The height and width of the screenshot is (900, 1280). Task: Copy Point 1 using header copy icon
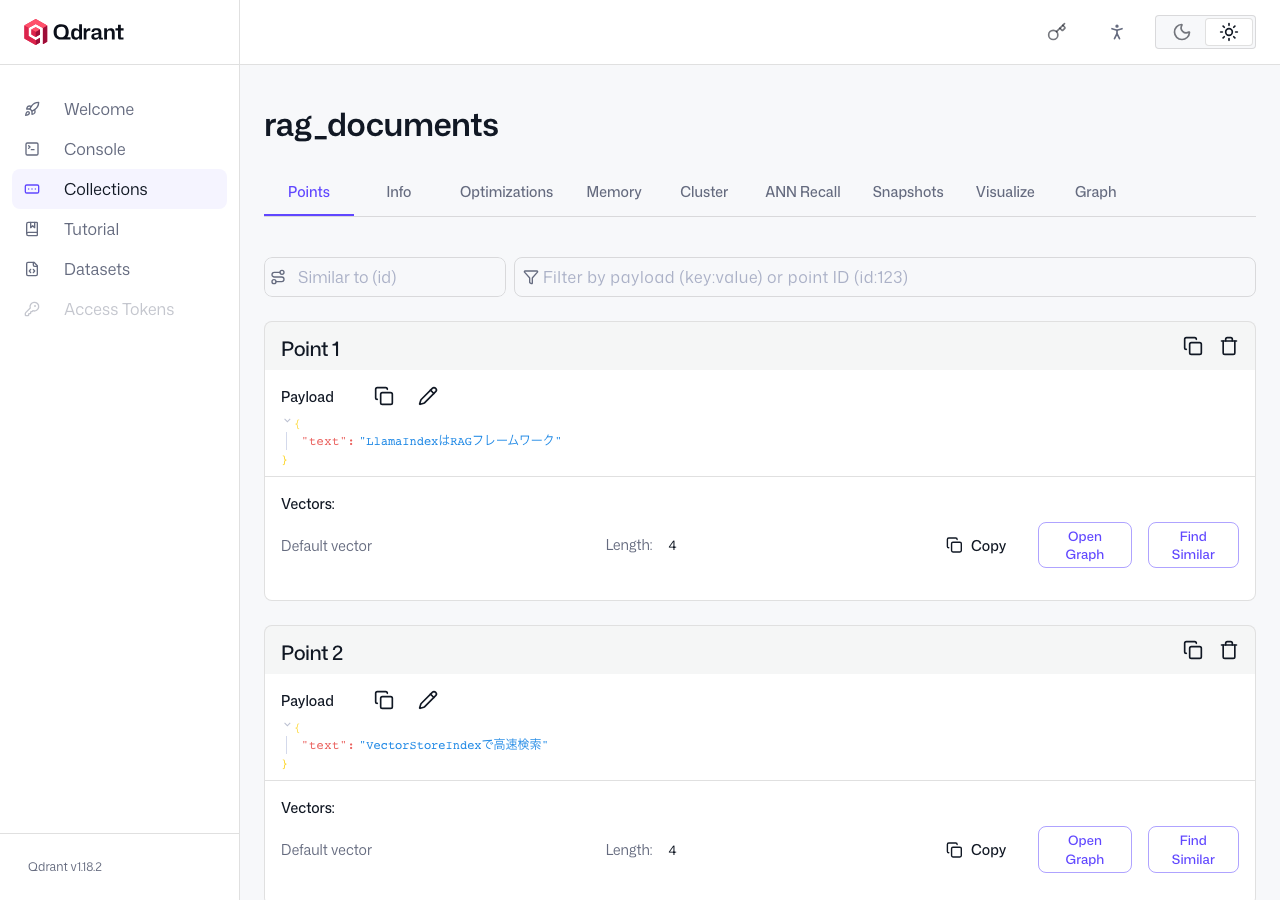pos(1193,346)
